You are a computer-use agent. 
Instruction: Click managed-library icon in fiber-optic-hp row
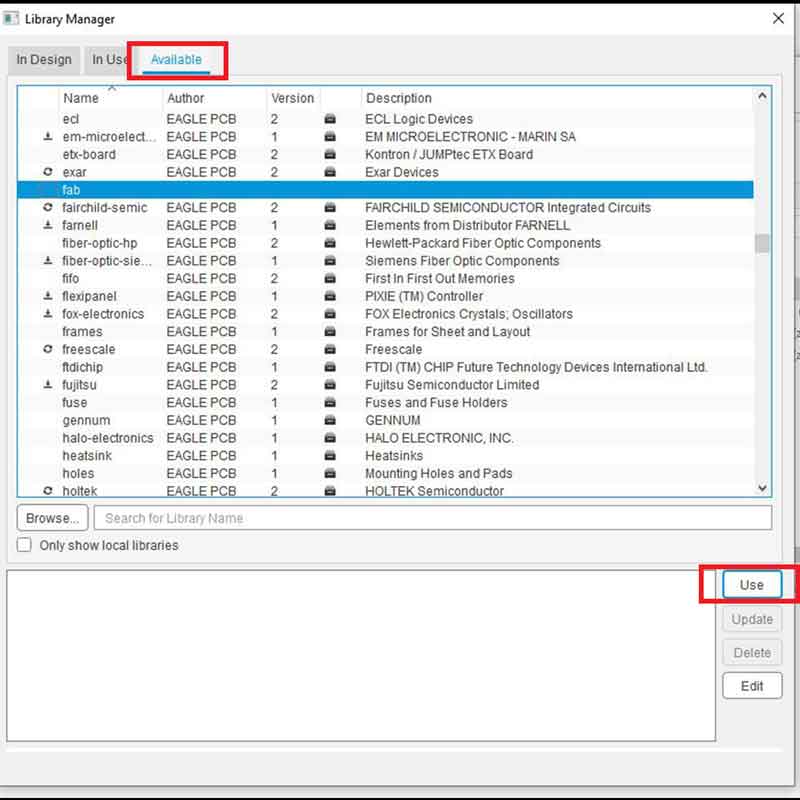click(330, 243)
